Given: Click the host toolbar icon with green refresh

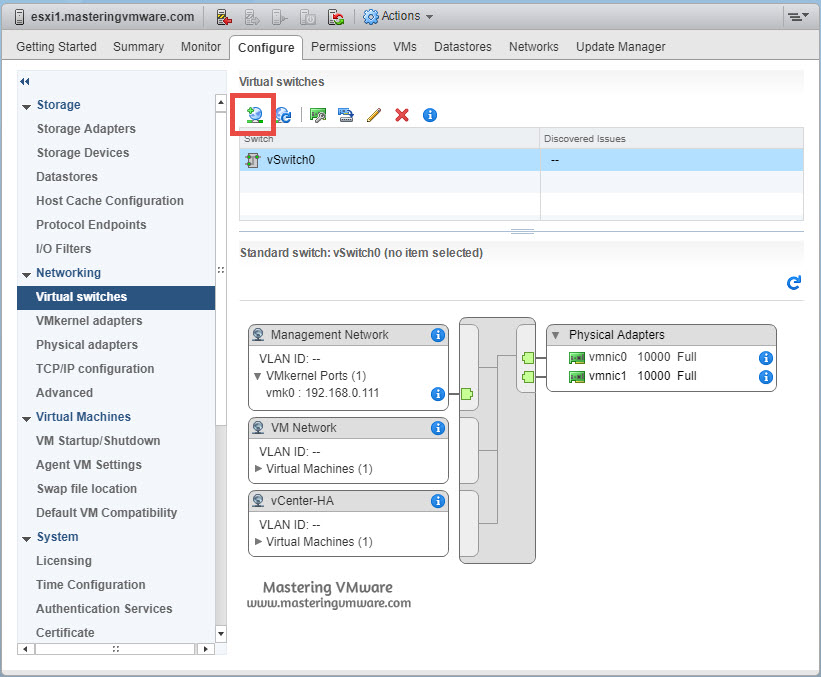Looking at the screenshot, I should point(336,17).
